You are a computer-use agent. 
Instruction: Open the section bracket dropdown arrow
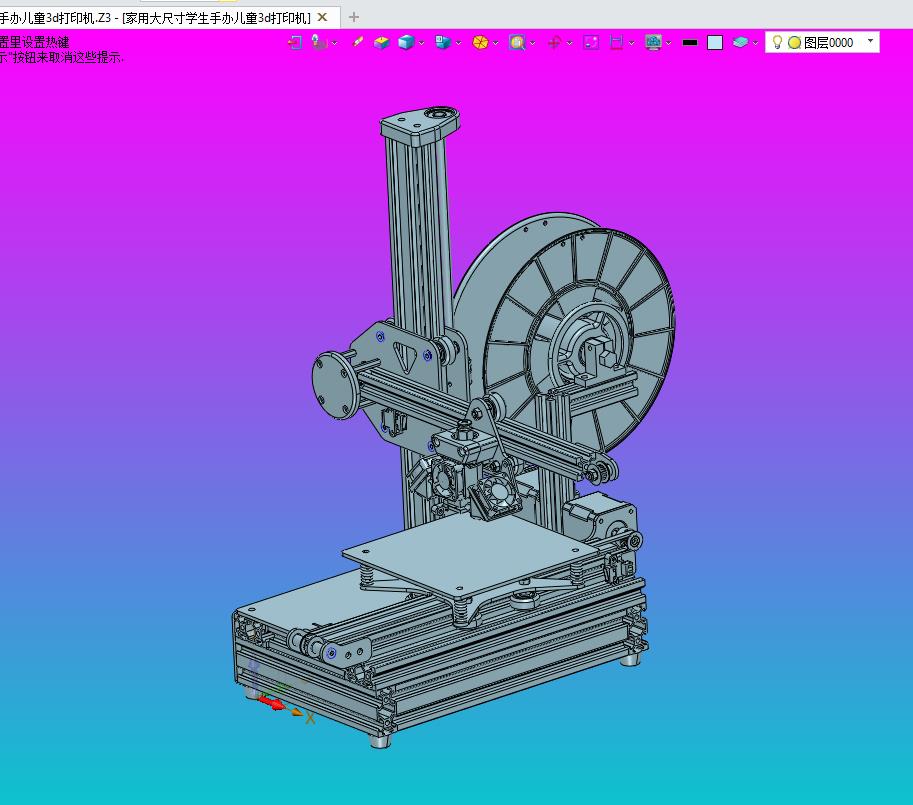coord(632,43)
